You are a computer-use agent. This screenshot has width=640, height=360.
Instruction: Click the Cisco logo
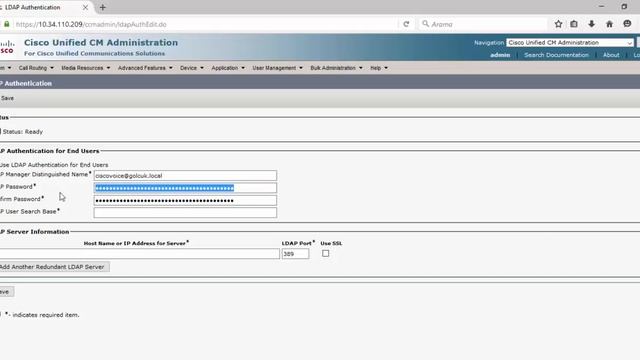click(x=7, y=47)
